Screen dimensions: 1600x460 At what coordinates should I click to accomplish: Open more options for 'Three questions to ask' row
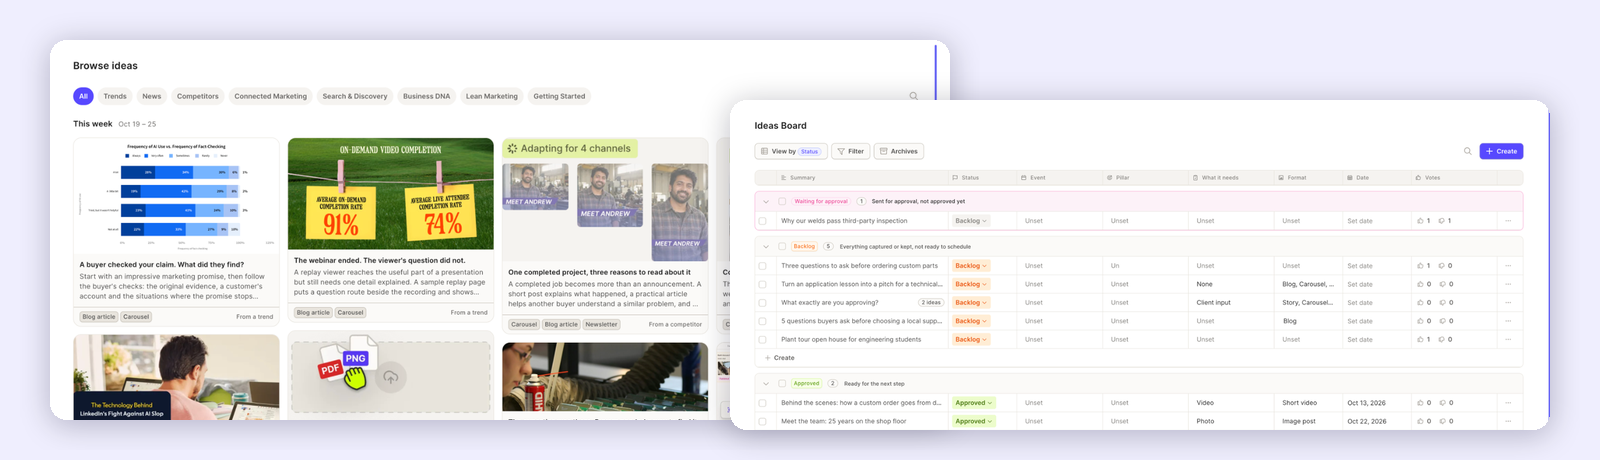tap(1508, 266)
